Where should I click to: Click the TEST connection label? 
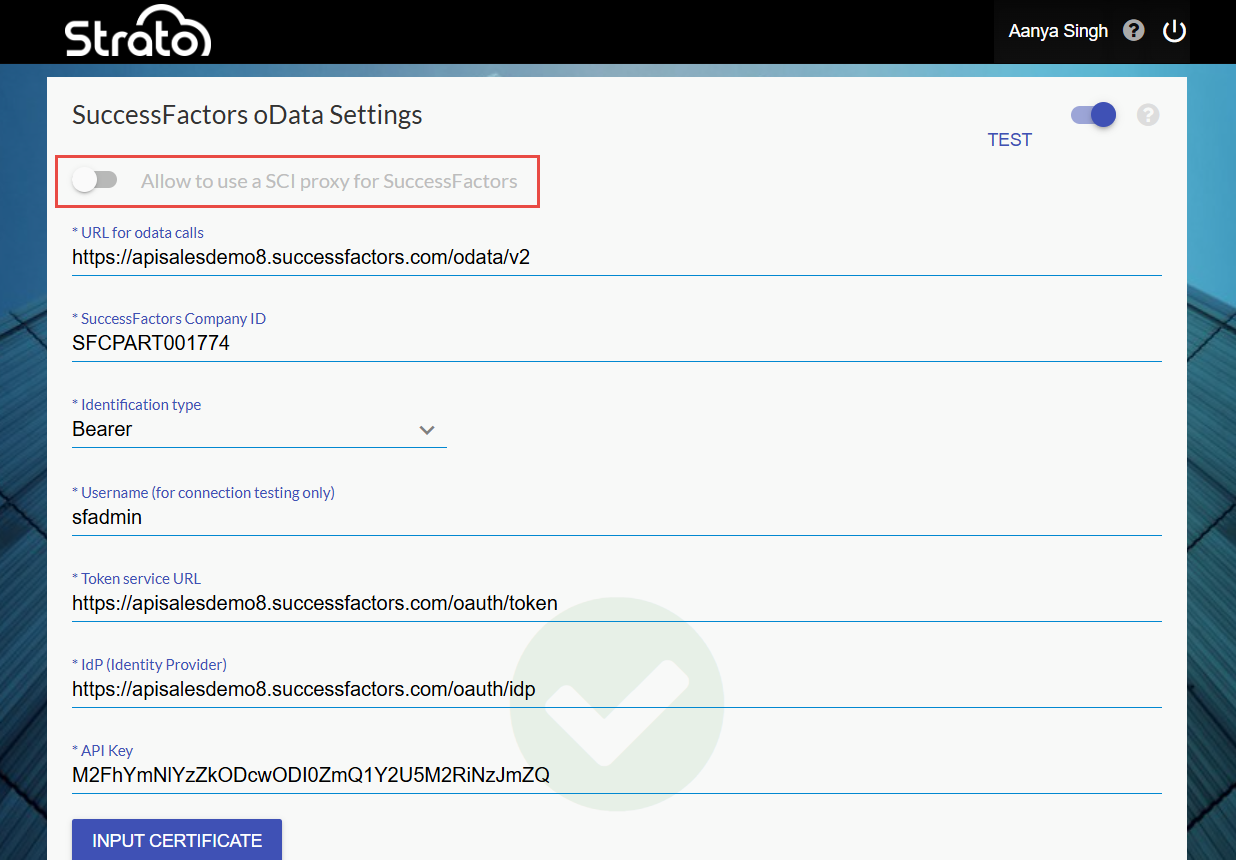pos(1009,140)
